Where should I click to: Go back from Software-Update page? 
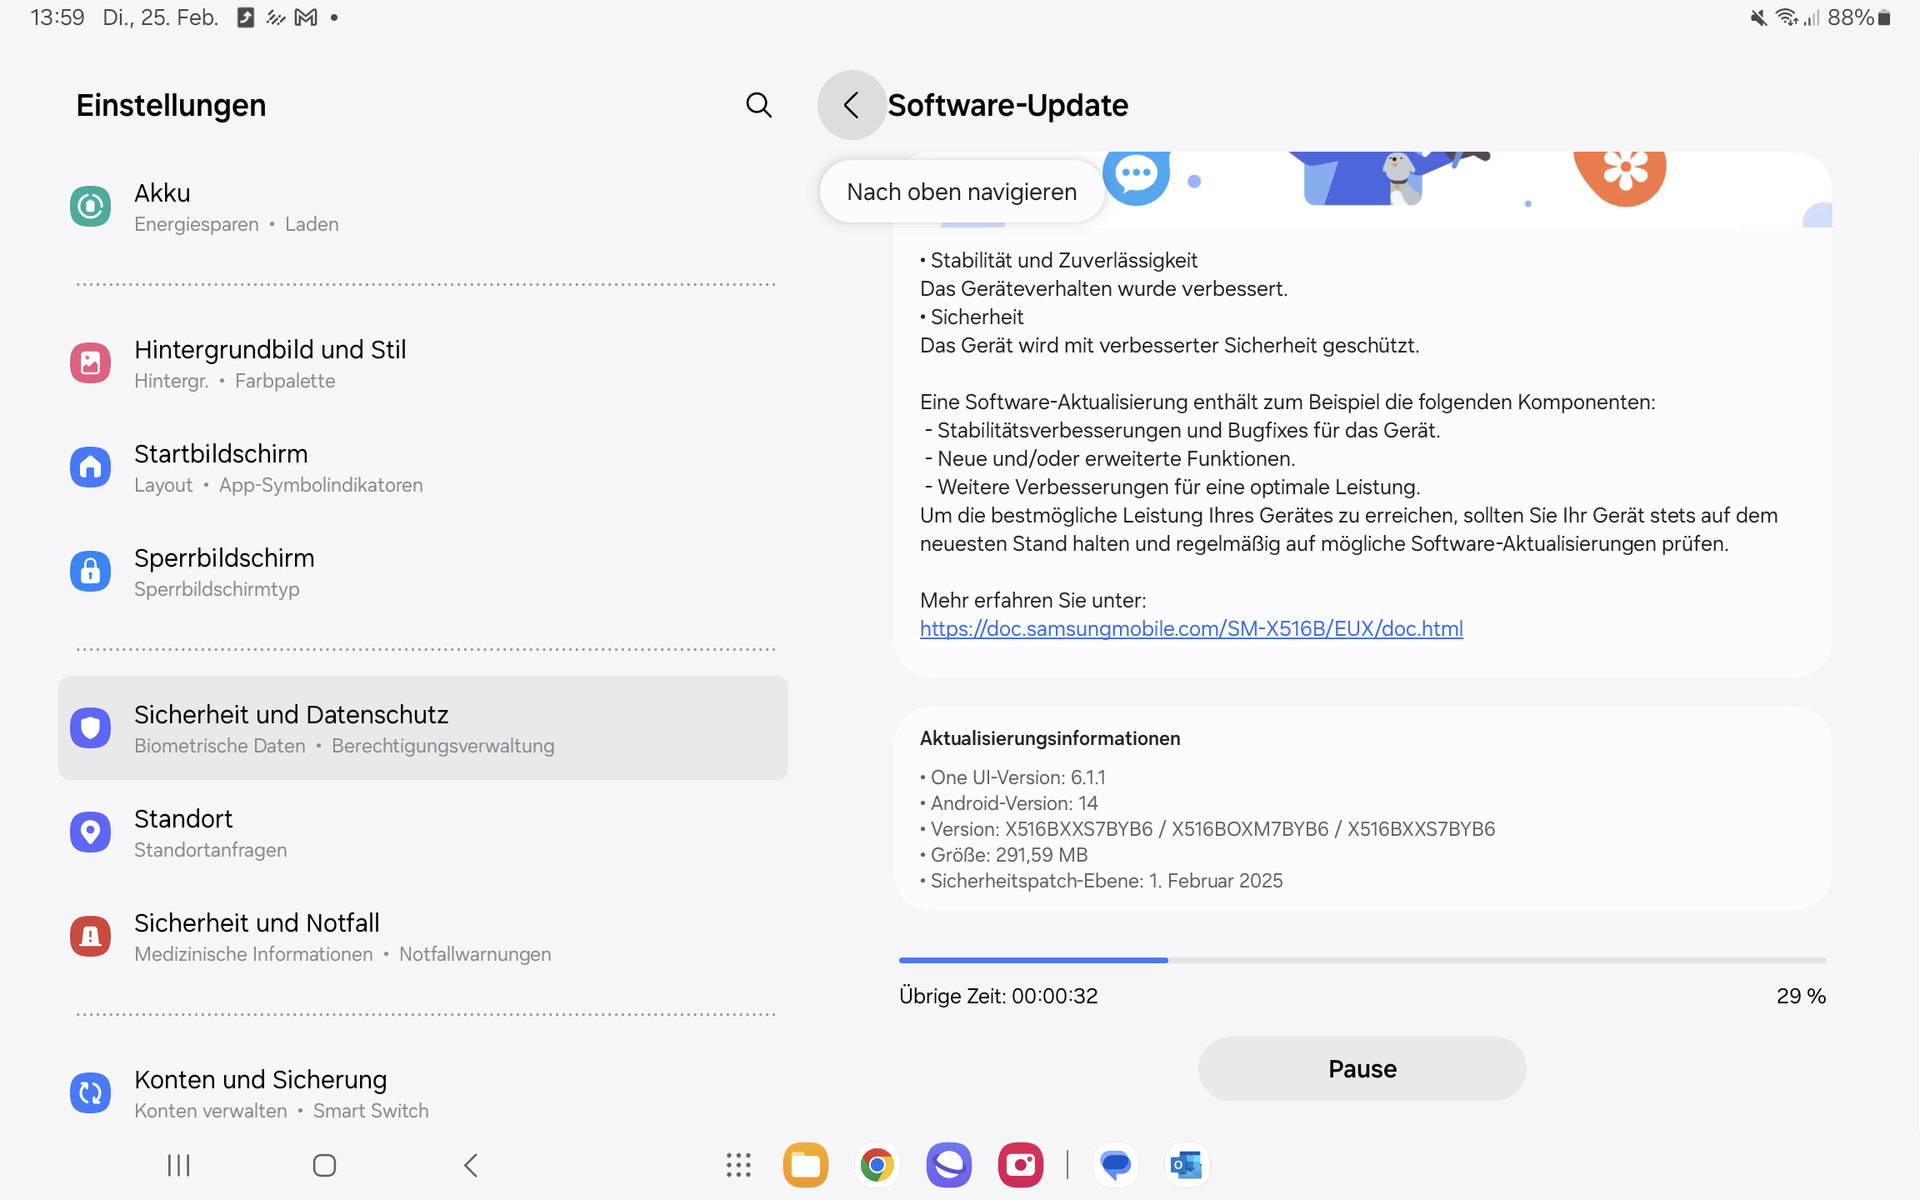pos(851,105)
